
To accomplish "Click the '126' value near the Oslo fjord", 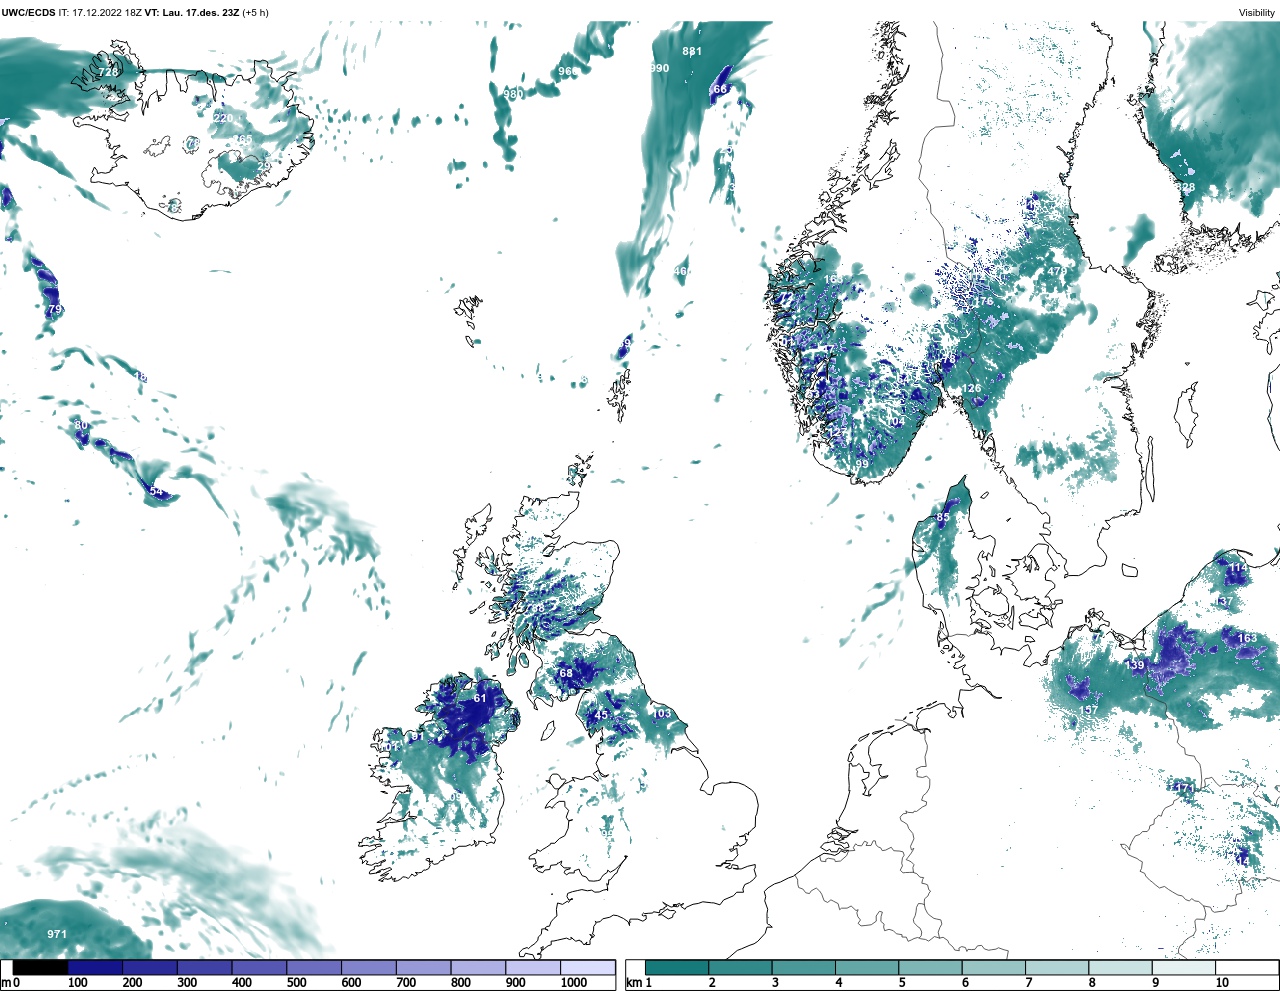I will [971, 388].
